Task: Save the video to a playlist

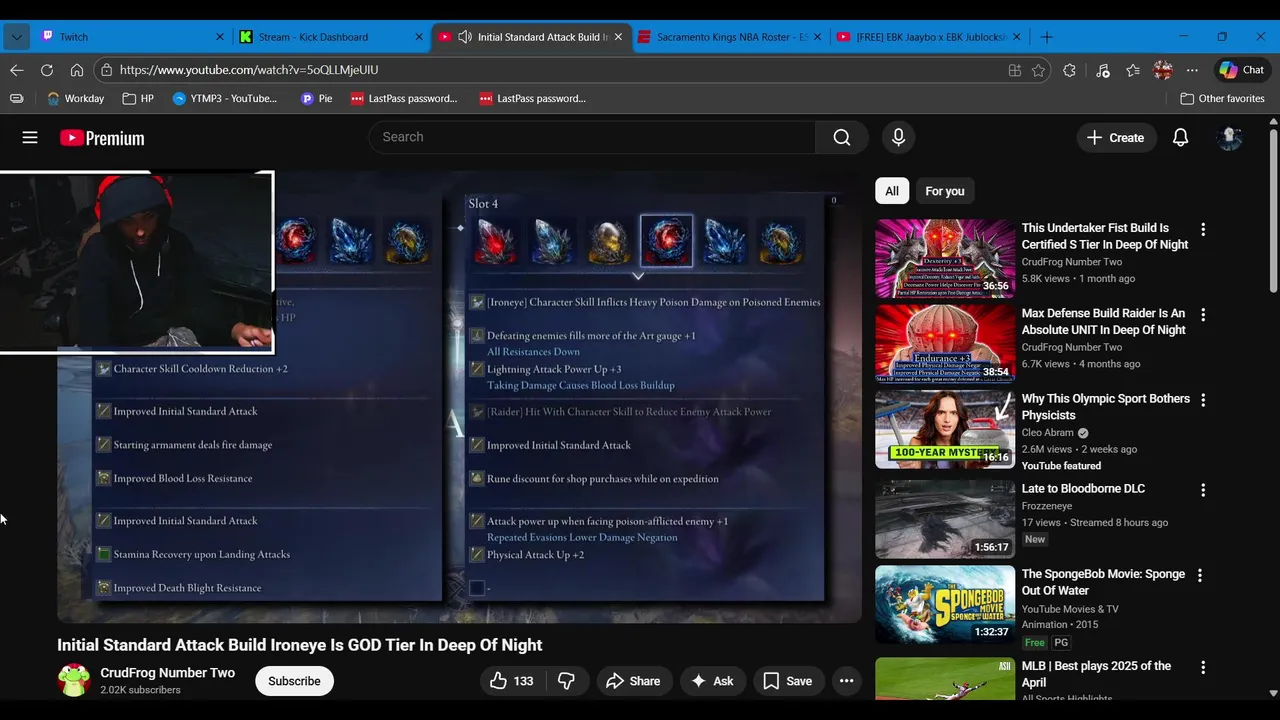Action: point(787,681)
